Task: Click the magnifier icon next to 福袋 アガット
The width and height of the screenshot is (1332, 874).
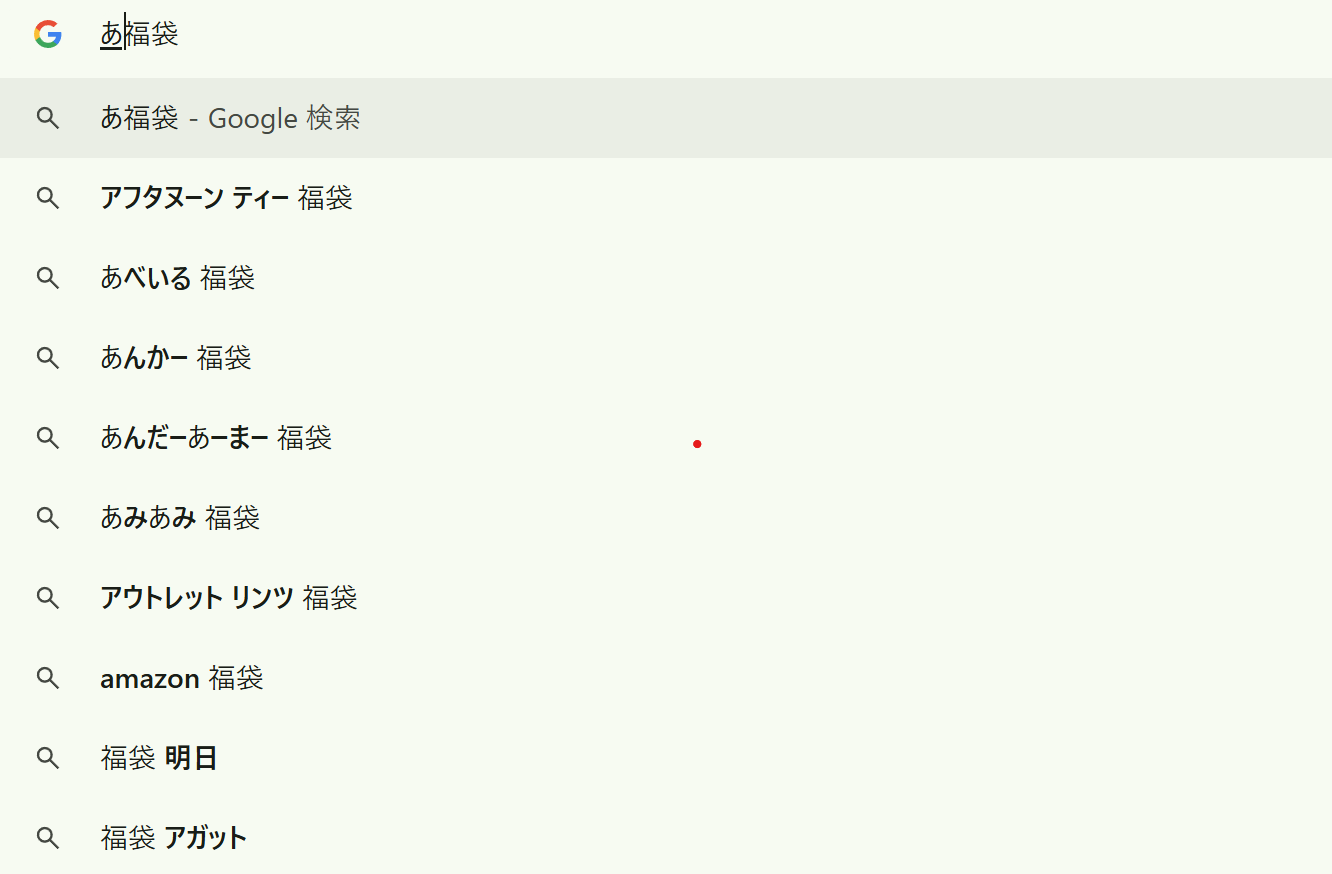Action: (47, 838)
